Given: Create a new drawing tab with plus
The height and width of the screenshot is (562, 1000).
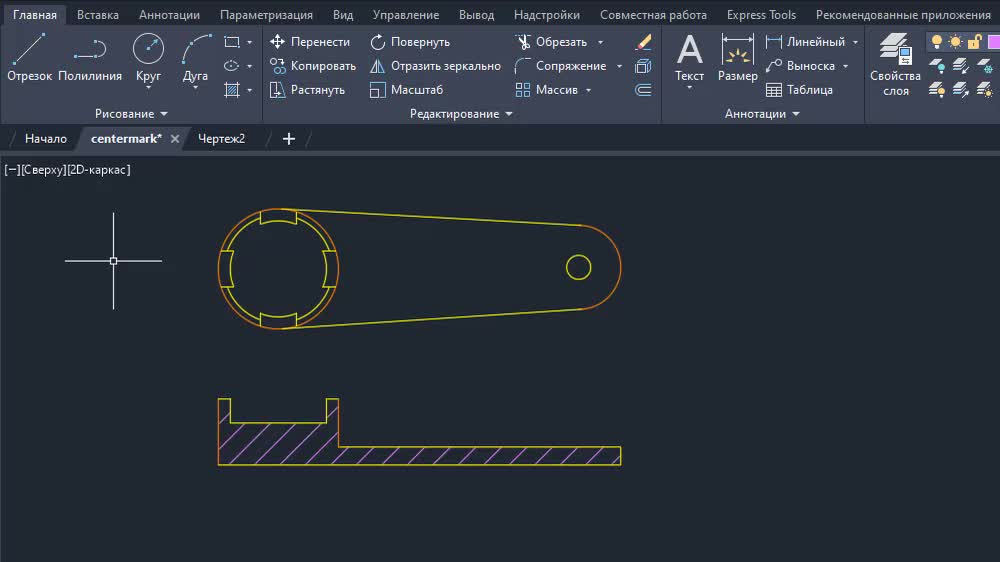Looking at the screenshot, I should click(x=288, y=138).
